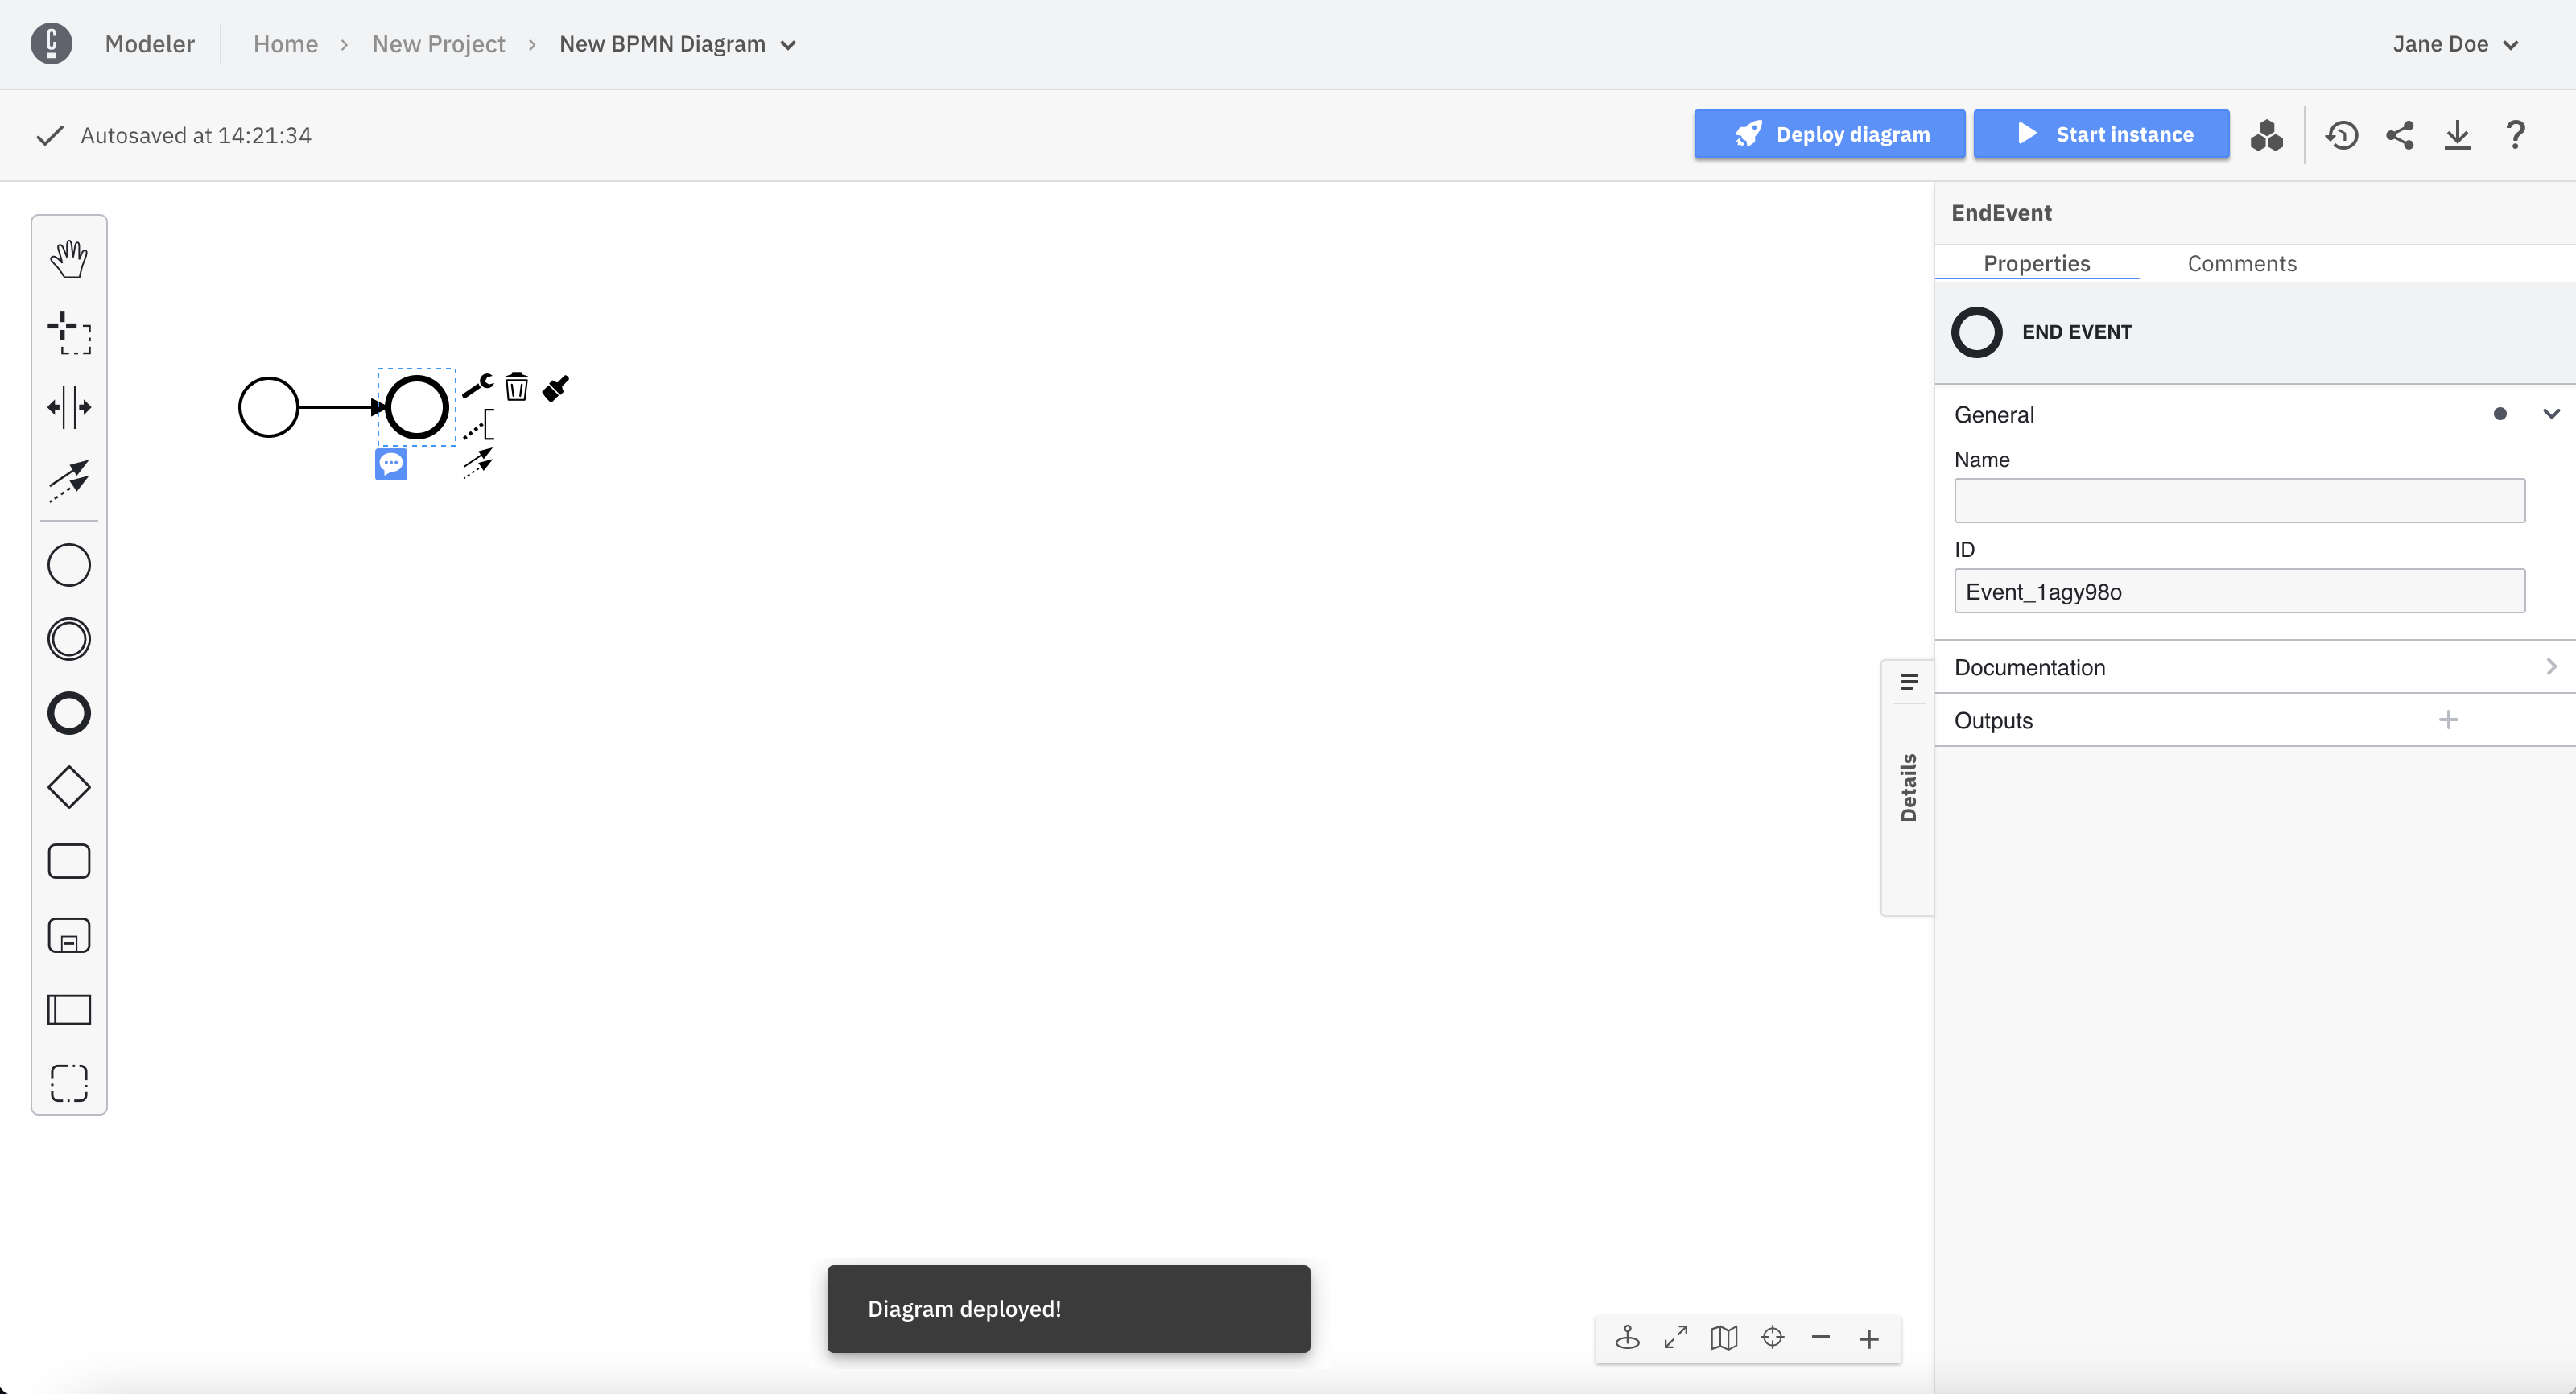Select the Space tool
Screen dimensions: 2576x1394
click(69, 407)
